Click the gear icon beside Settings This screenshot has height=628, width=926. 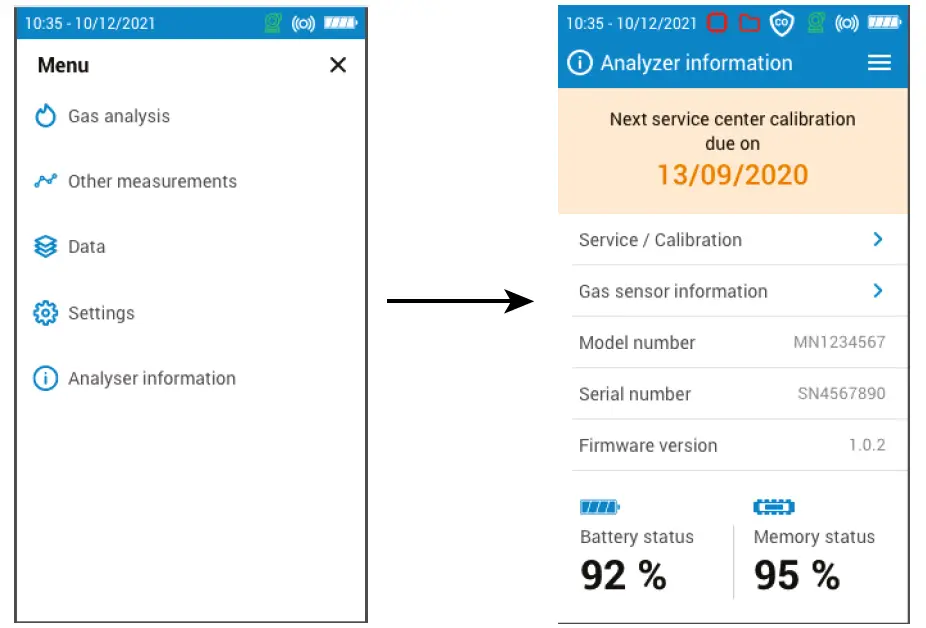pyautogui.click(x=45, y=313)
